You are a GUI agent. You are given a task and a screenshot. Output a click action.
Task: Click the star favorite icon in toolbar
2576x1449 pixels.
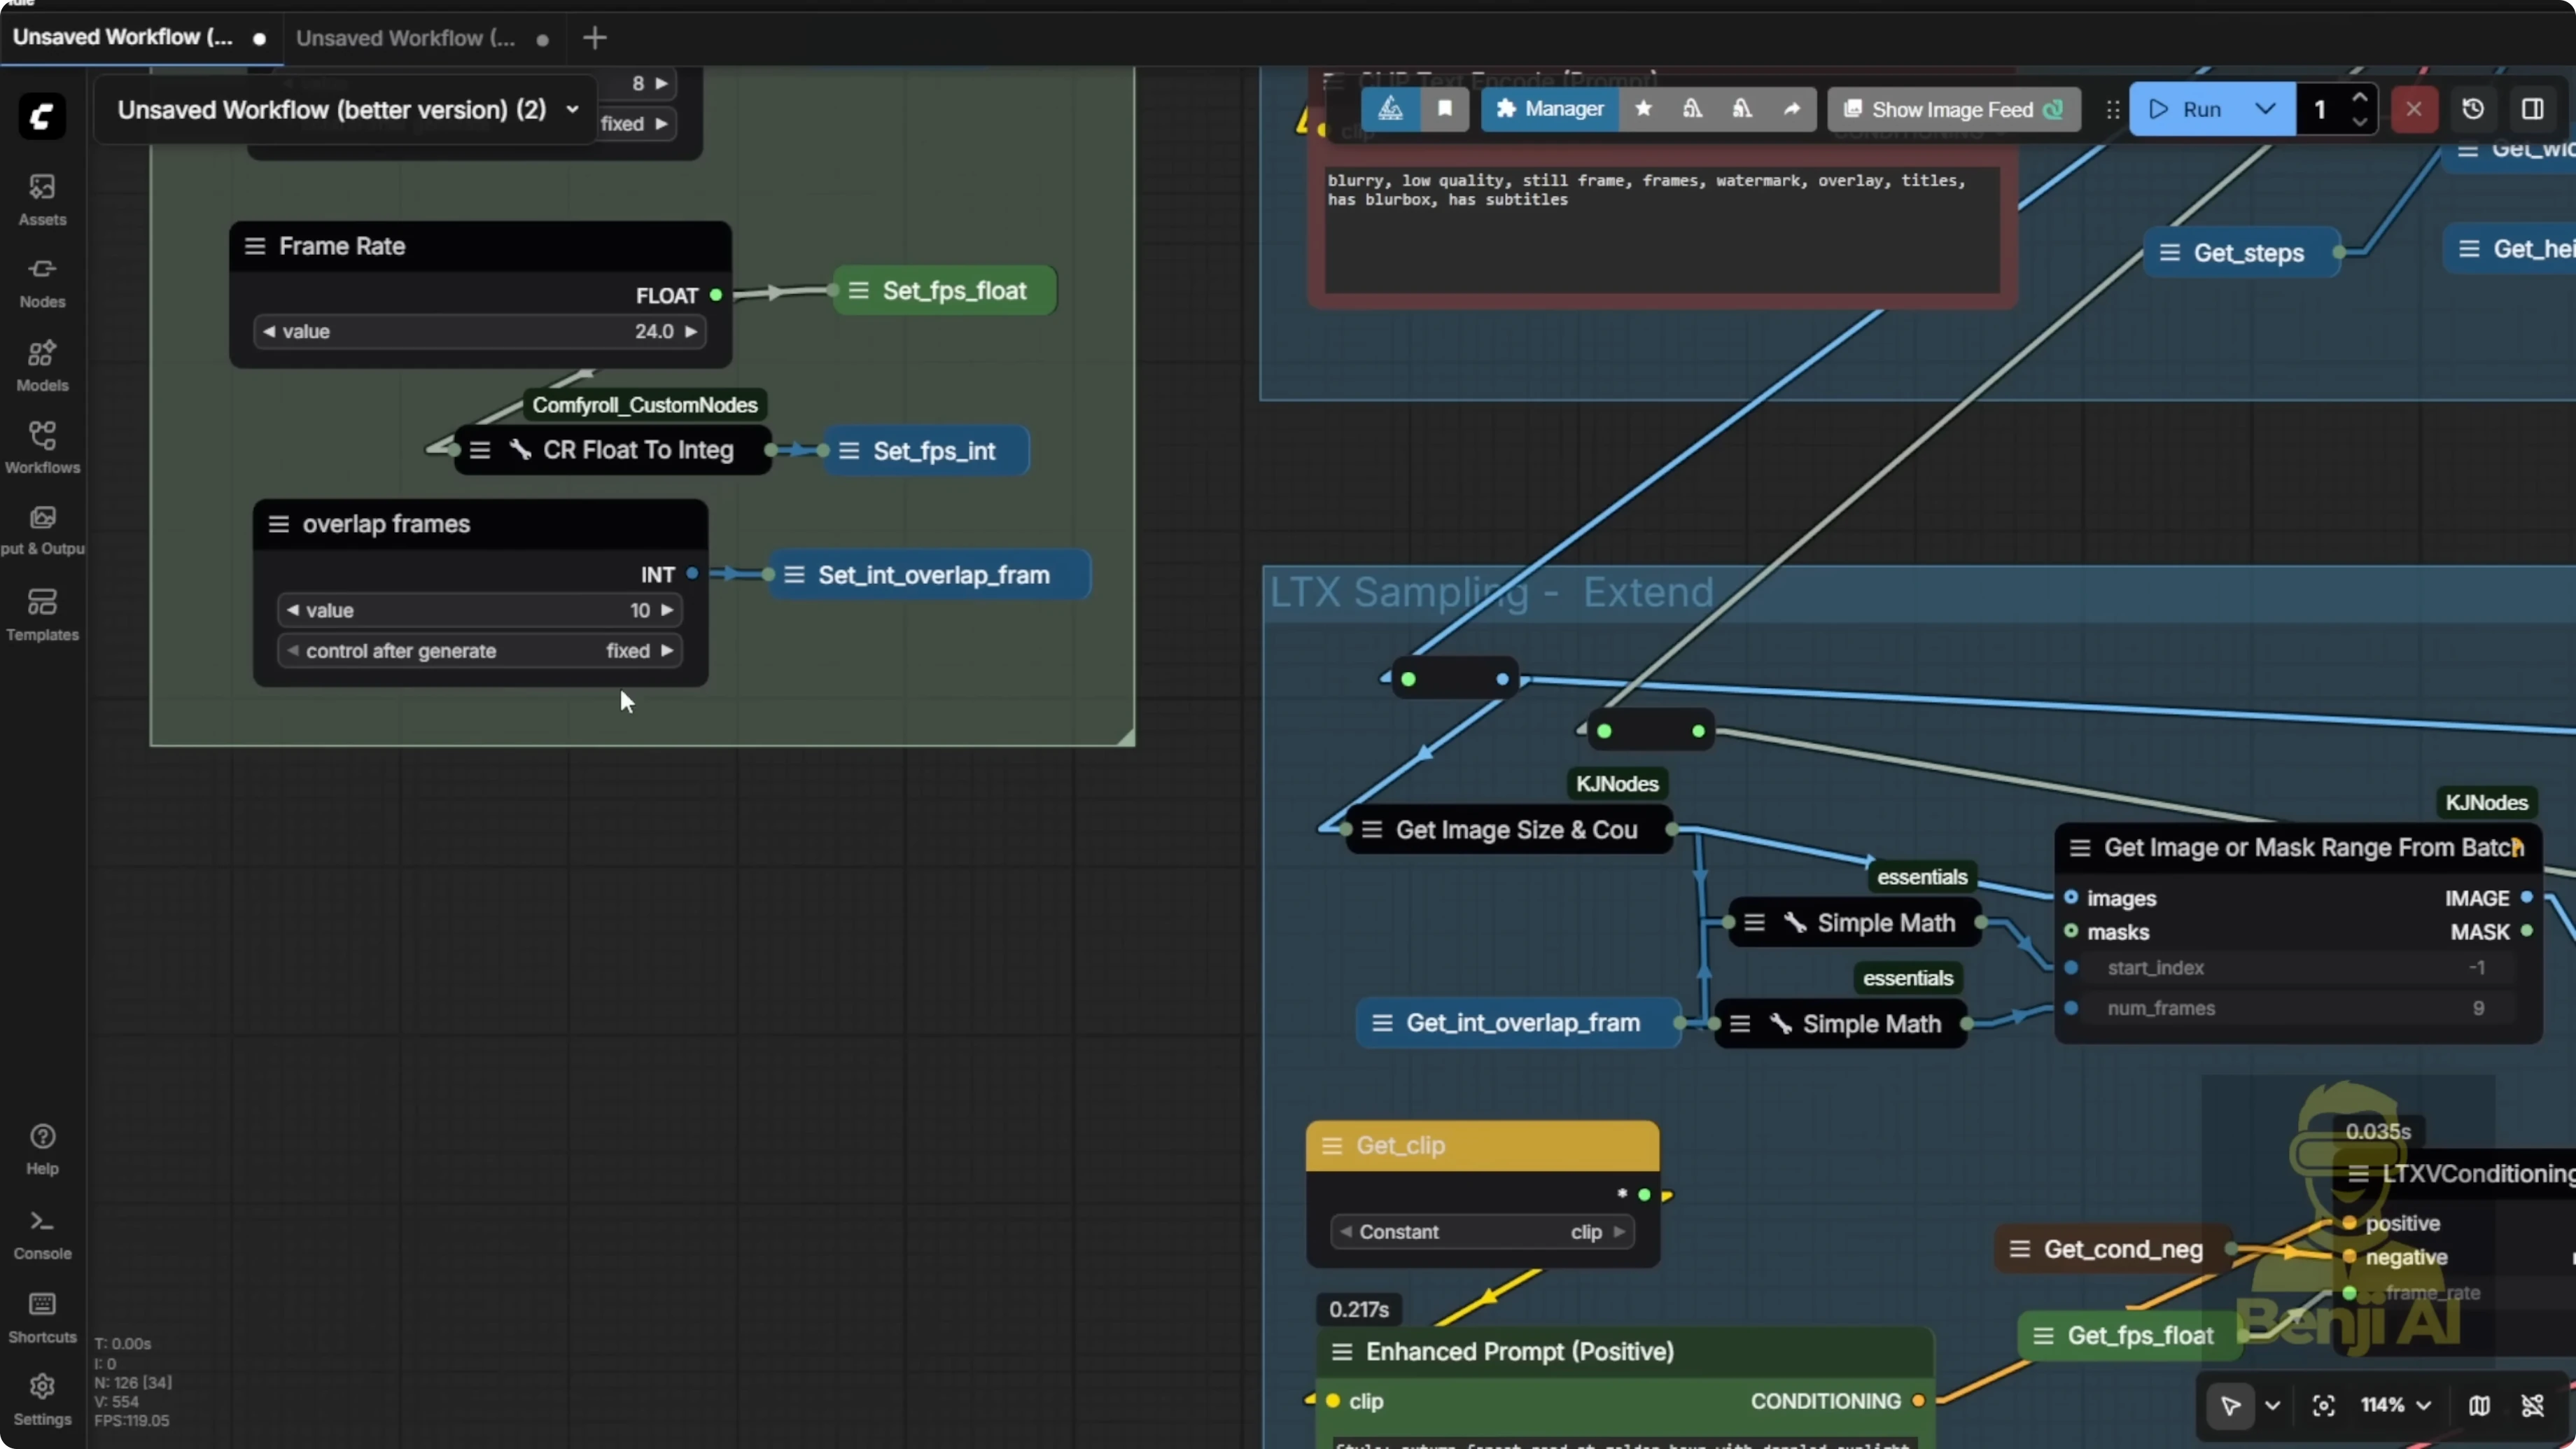click(1643, 109)
